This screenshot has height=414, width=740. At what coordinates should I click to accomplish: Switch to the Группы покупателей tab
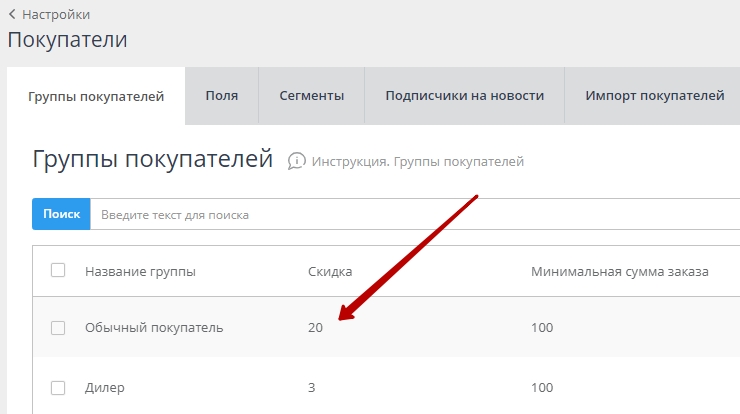[x=96, y=96]
